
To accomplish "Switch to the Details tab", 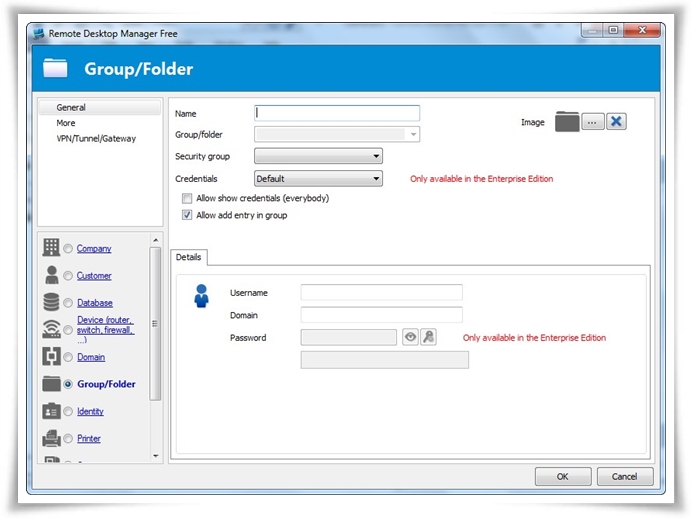I will coord(189,257).
